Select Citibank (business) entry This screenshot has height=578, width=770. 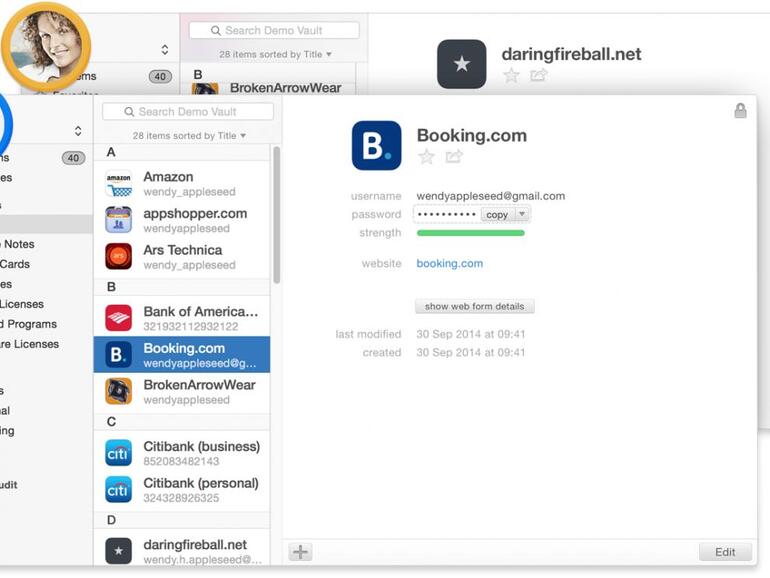point(182,453)
